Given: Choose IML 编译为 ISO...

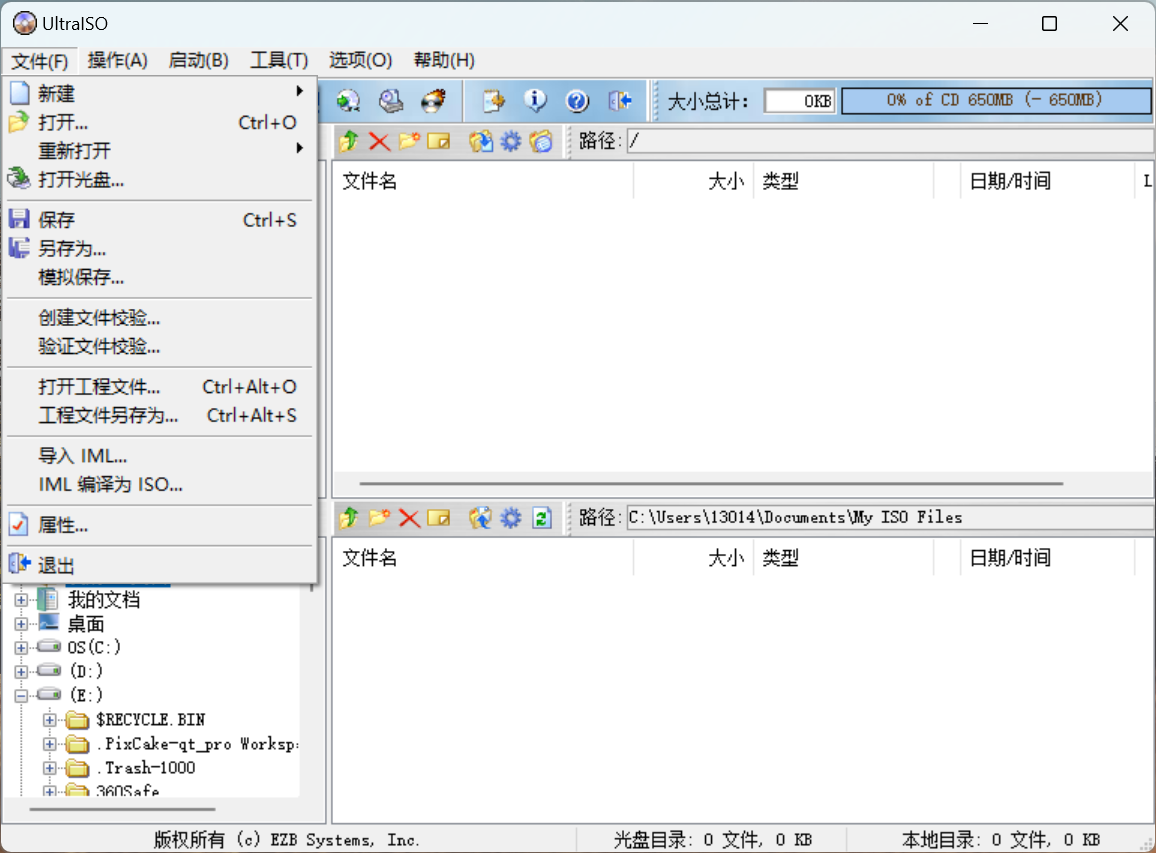Looking at the screenshot, I should click(x=159, y=484).
